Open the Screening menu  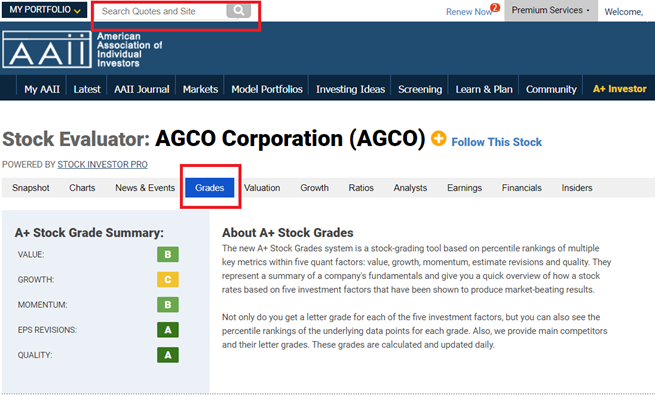click(420, 89)
